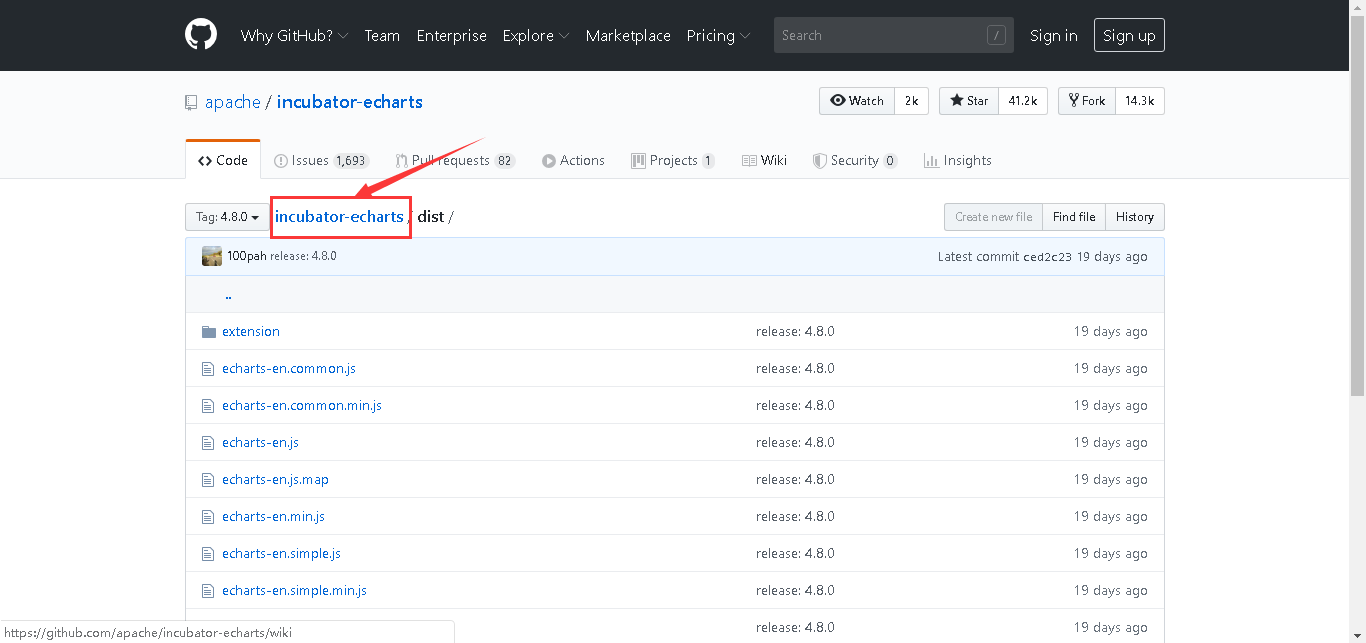Open the commit hash ced2c23

[1047, 257]
